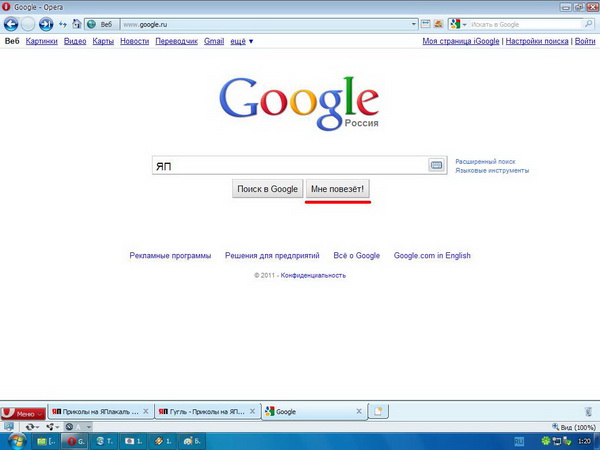This screenshot has width=600, height=450.
Task: Click the green flower tray icon
Action: (x=545, y=441)
